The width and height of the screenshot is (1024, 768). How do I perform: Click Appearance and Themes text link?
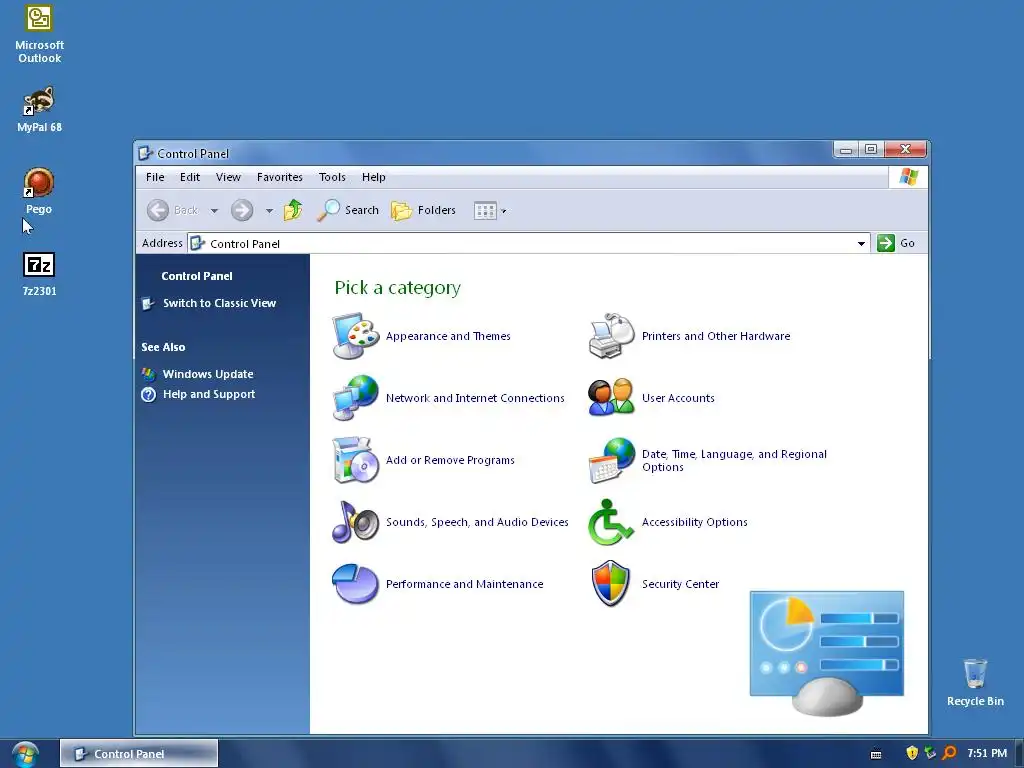coord(448,336)
